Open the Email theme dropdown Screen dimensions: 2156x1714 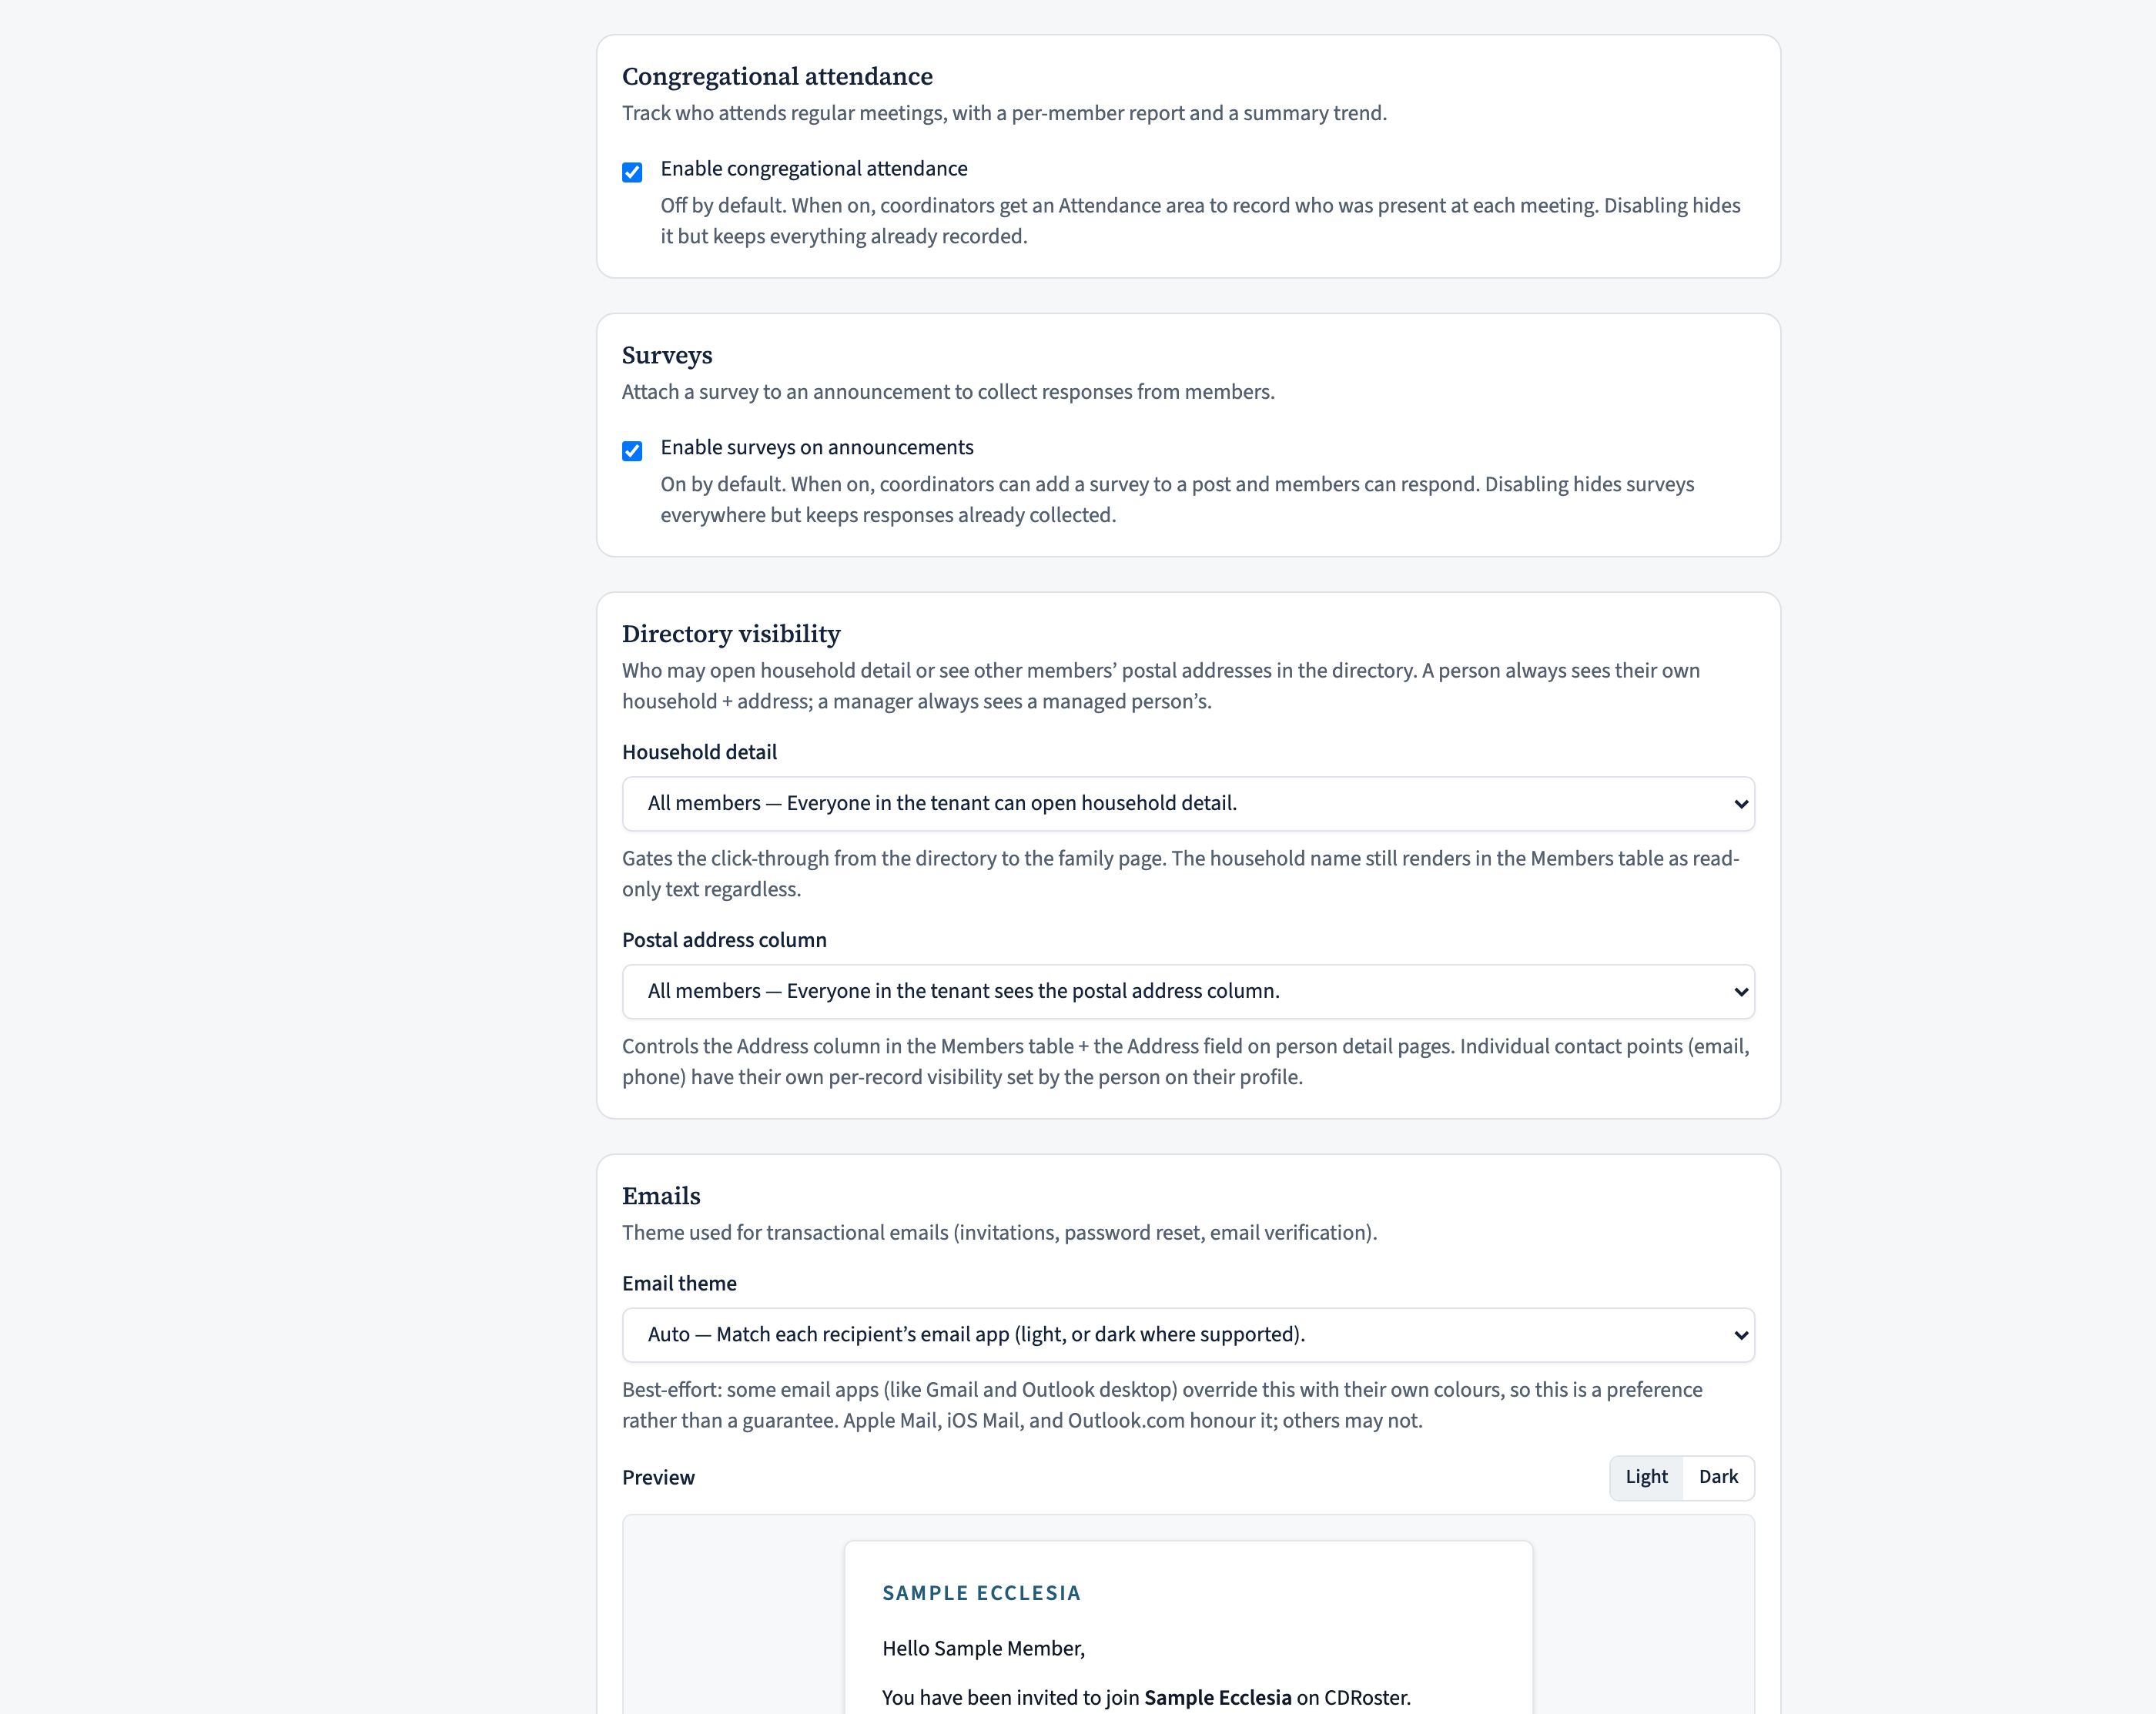1188,1335
